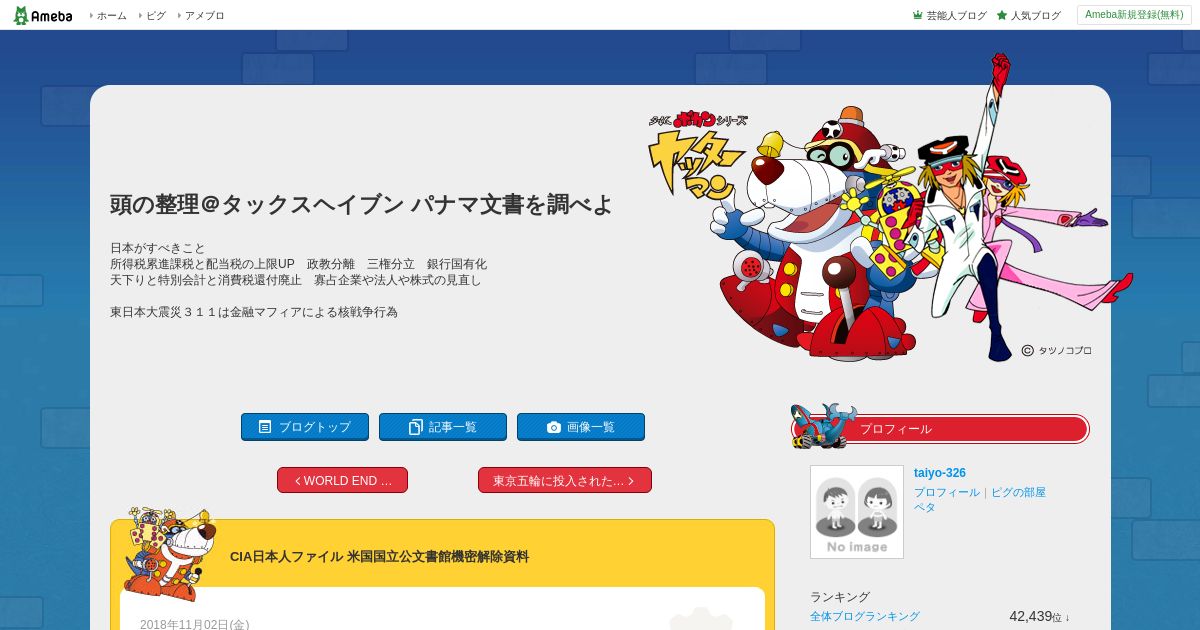This screenshot has width=1200, height=630.
Task: Click description line 日本がすべきこと
Action: click(x=158, y=248)
